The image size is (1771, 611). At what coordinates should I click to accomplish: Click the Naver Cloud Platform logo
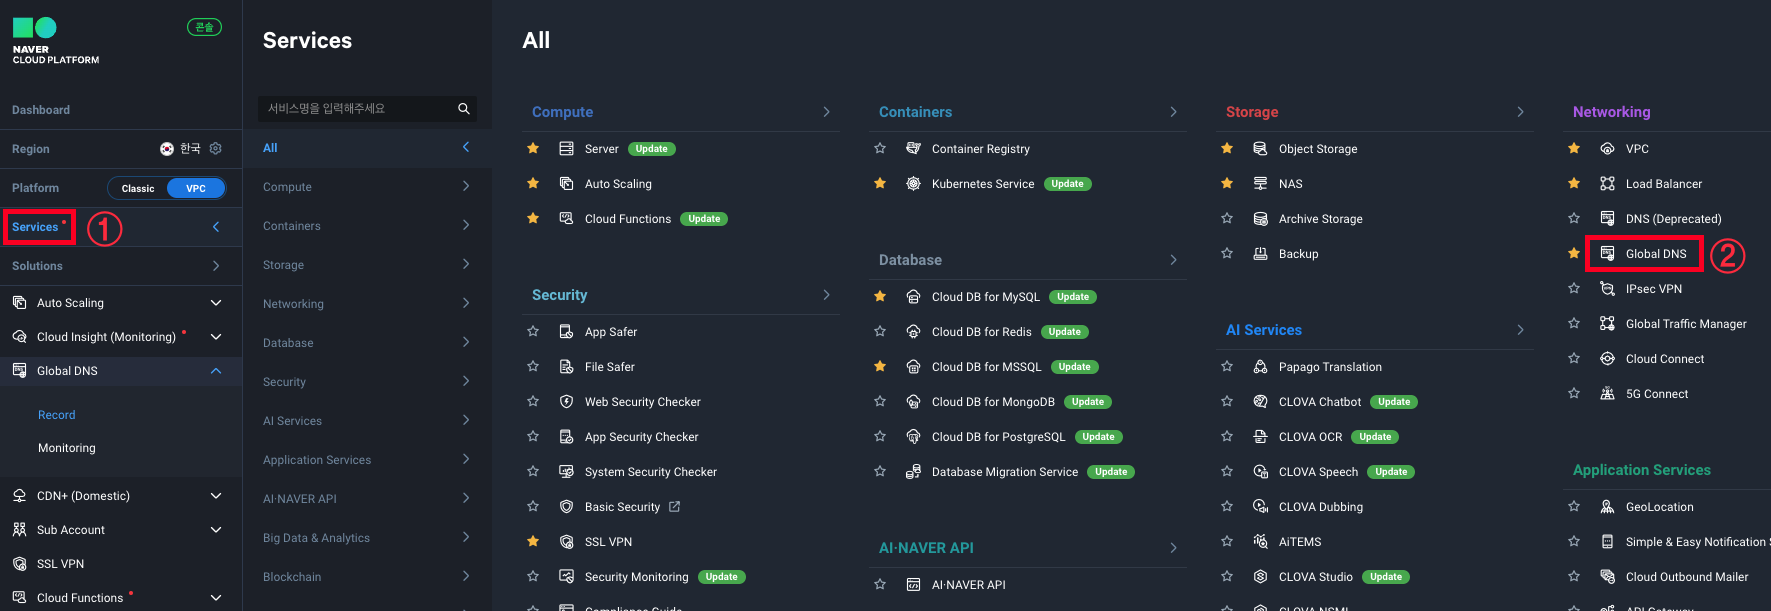click(x=55, y=41)
